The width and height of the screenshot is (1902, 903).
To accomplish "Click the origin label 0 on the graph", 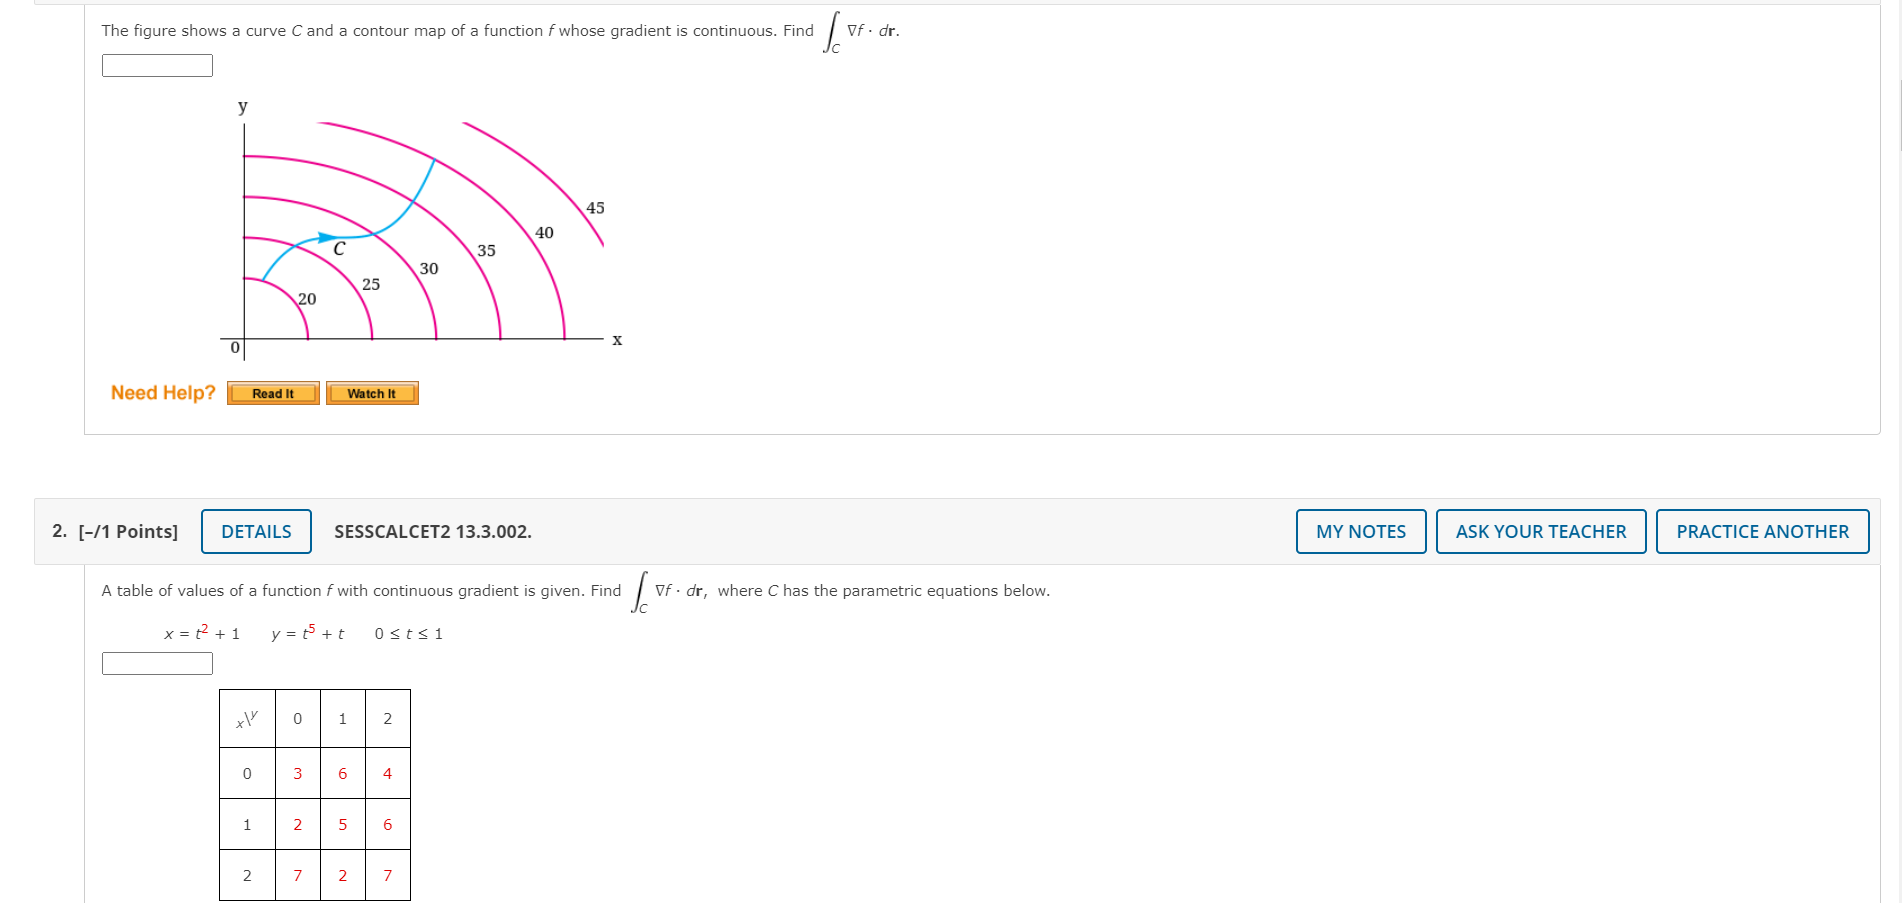I will tap(233, 348).
